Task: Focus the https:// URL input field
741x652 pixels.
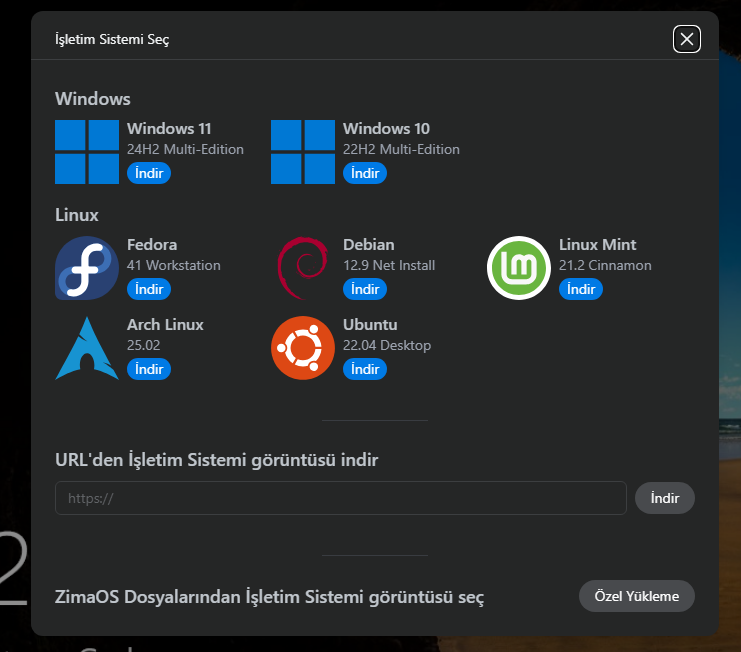Action: 341,498
